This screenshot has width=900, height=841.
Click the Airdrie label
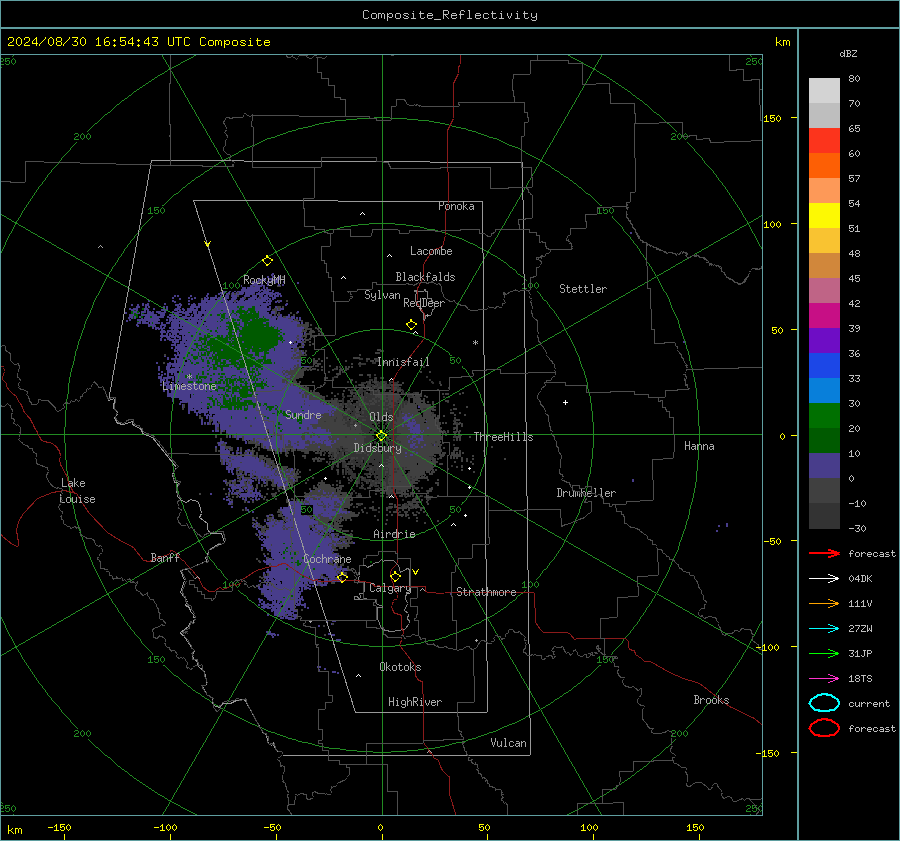(x=394, y=534)
